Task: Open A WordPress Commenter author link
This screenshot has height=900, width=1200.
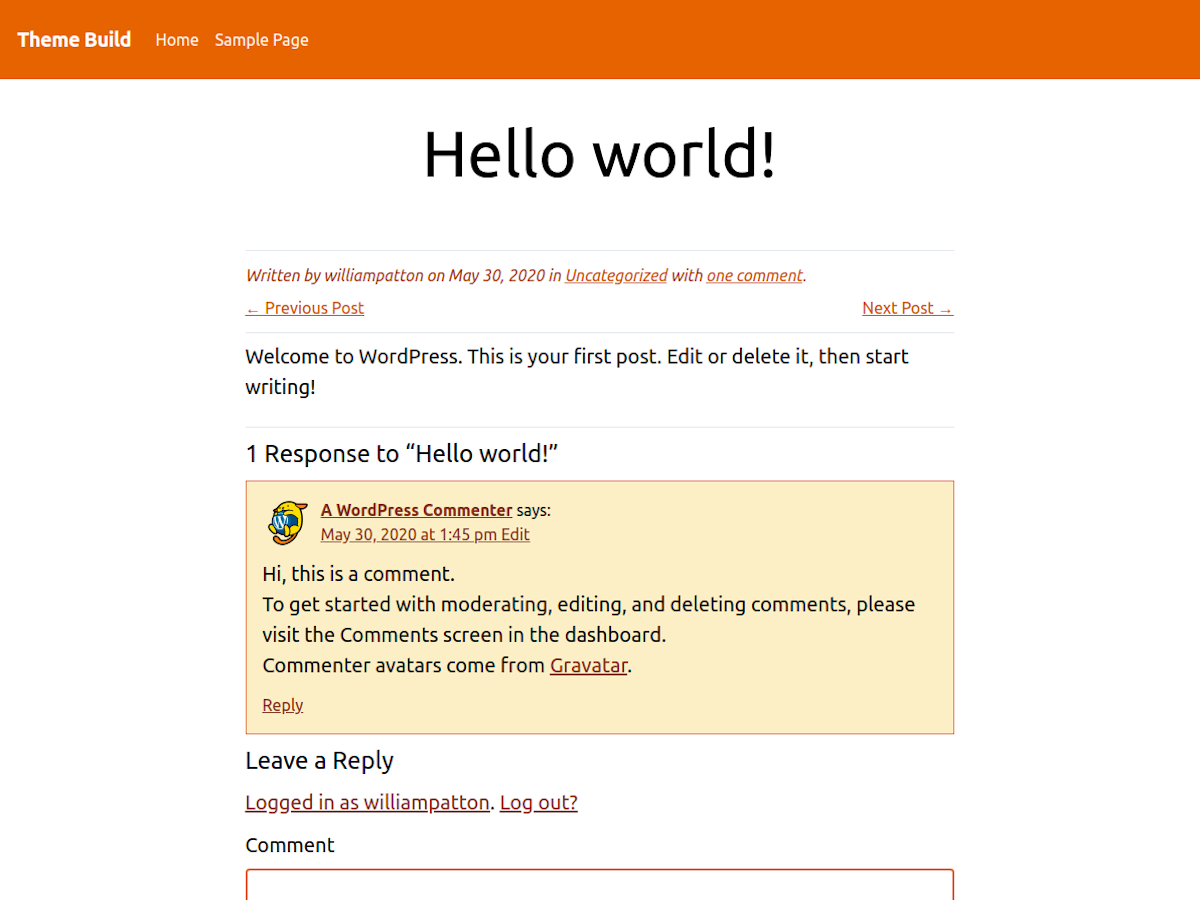Action: [416, 510]
